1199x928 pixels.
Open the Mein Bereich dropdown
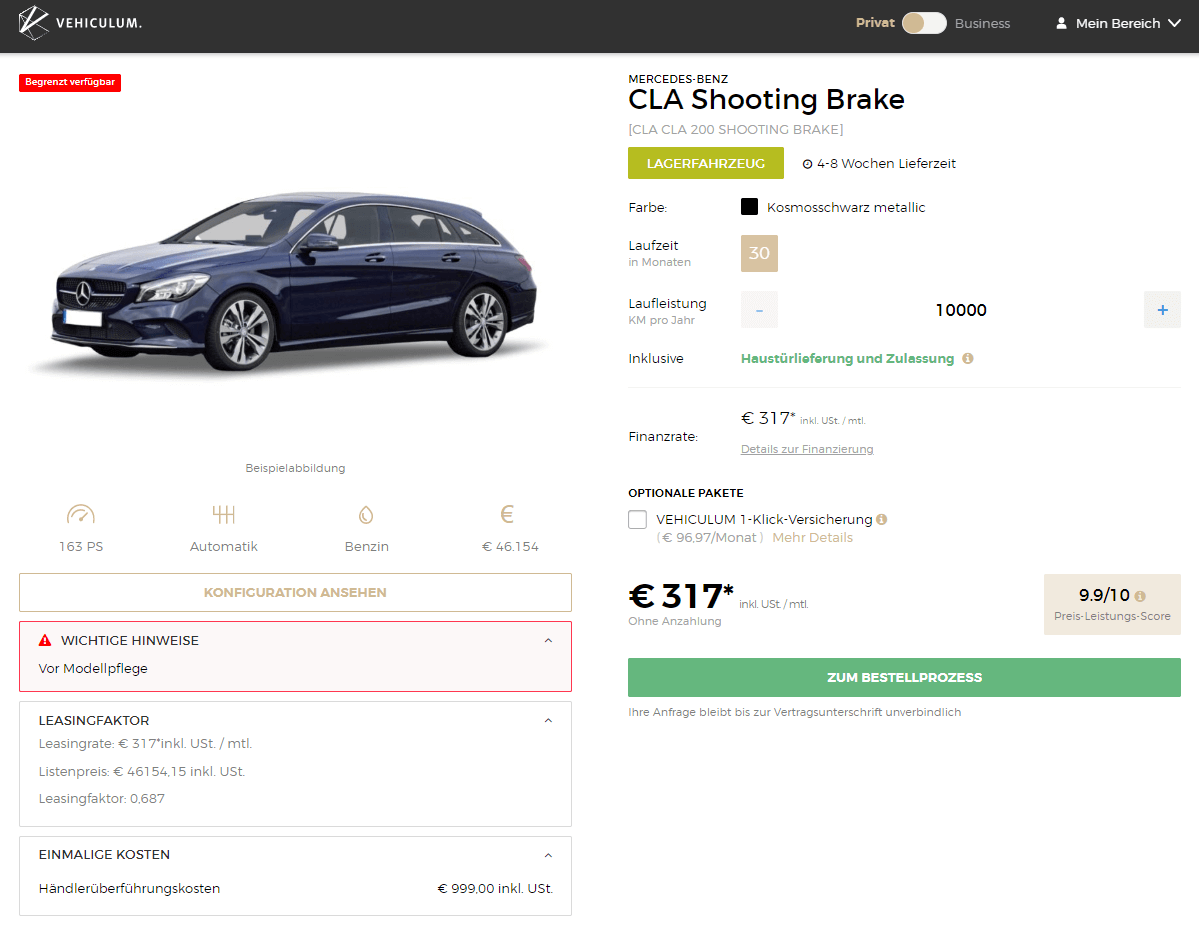pos(1119,23)
